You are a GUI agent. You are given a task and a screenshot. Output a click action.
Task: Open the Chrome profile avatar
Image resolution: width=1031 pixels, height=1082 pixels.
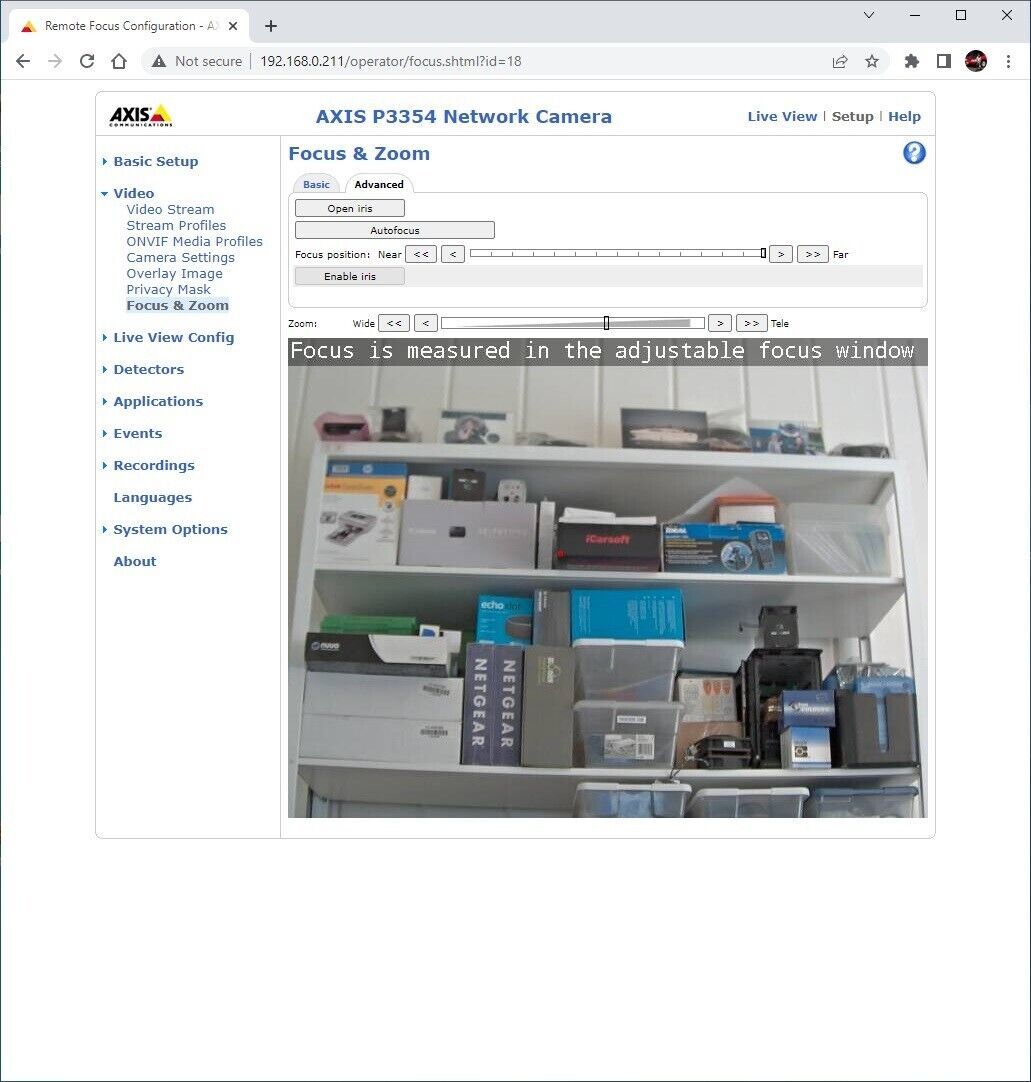pyautogui.click(x=975, y=61)
